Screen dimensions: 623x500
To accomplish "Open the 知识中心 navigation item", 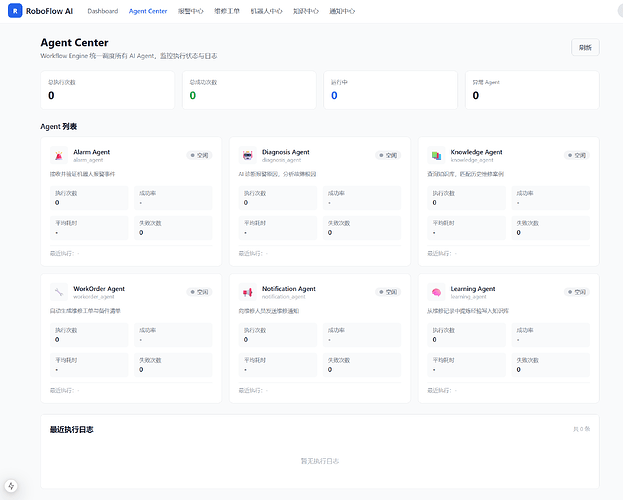I will pyautogui.click(x=306, y=11).
